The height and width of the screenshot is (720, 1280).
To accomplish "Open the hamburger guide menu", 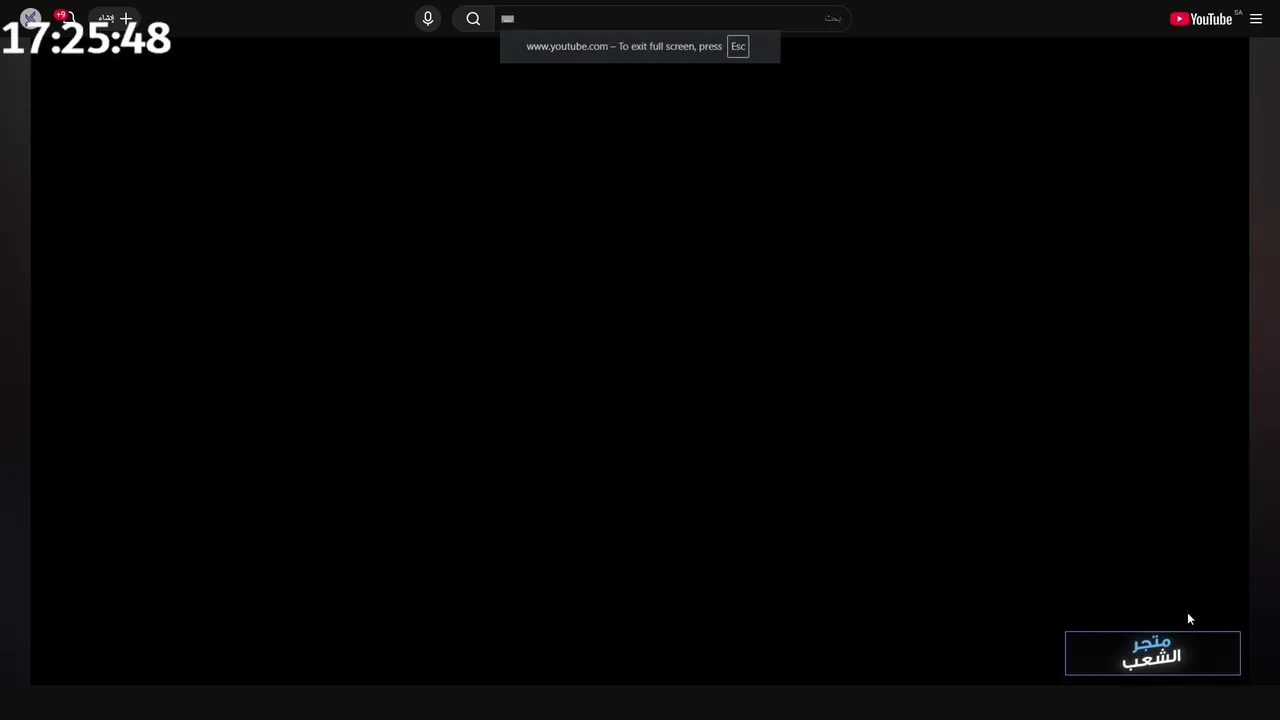I will click(x=1256, y=18).
